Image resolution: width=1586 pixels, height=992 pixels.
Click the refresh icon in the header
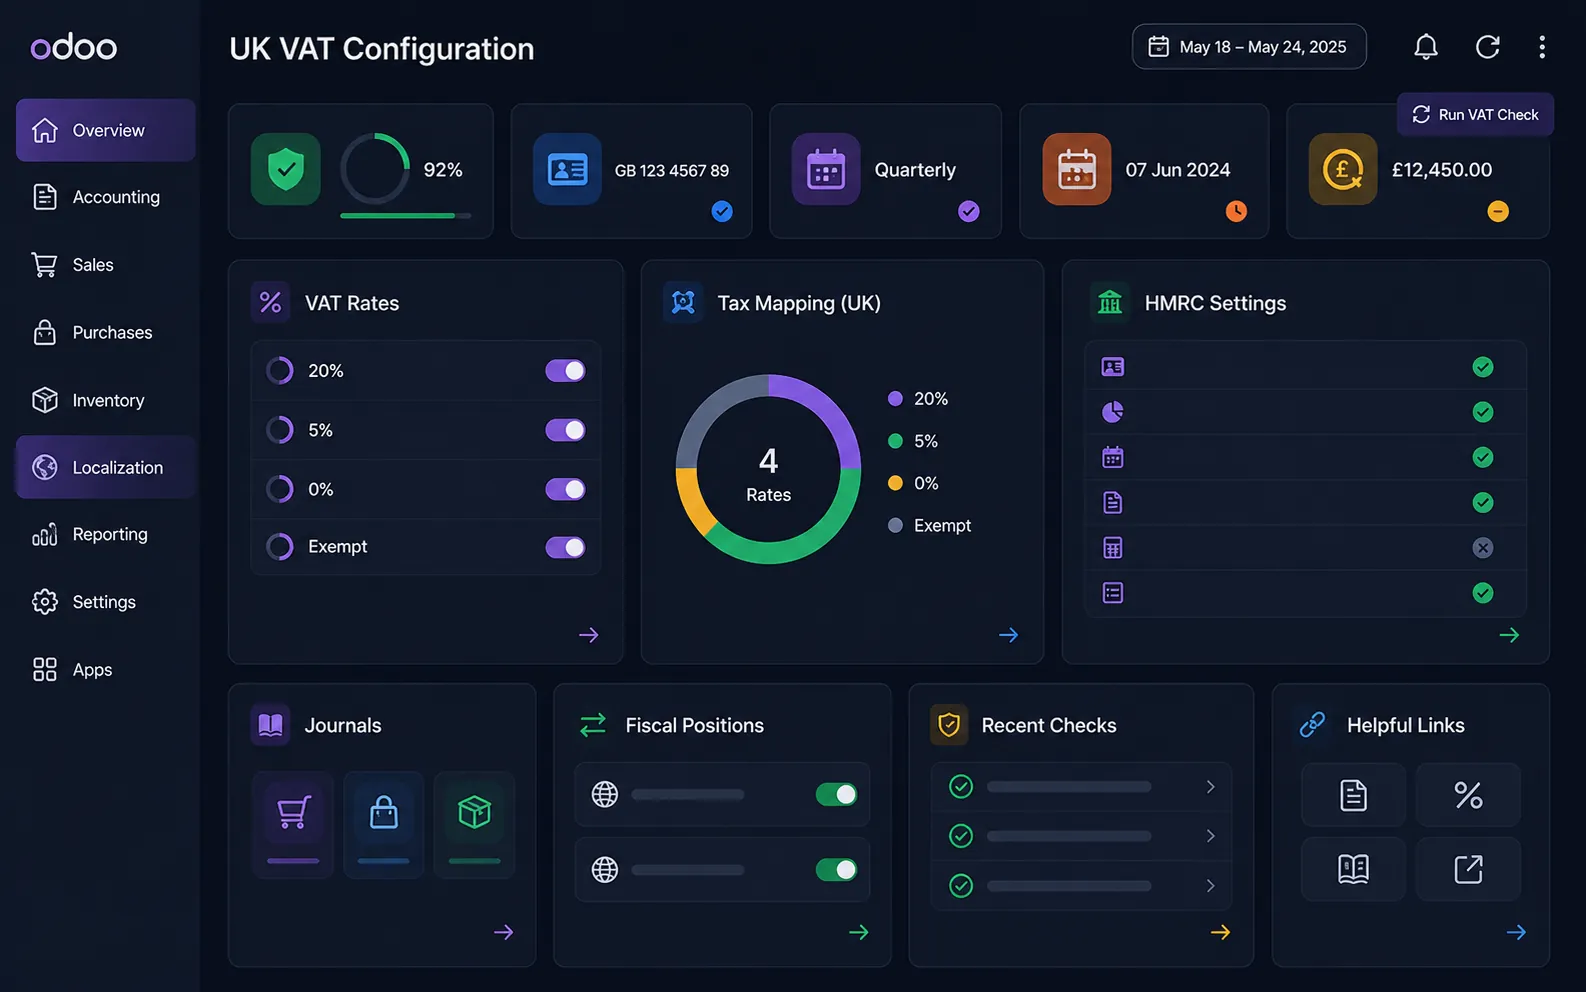click(x=1488, y=47)
